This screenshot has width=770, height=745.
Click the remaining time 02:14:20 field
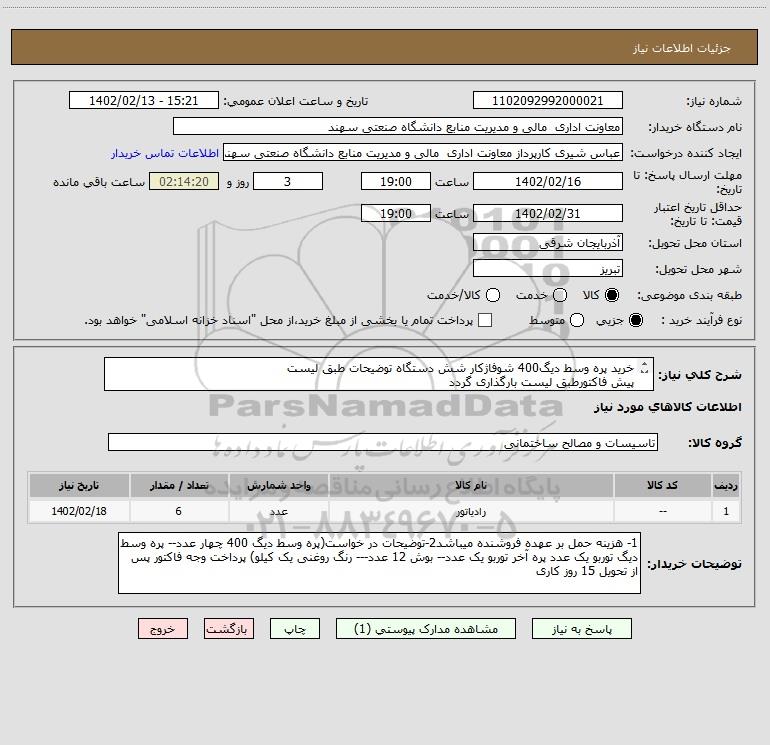click(x=184, y=181)
